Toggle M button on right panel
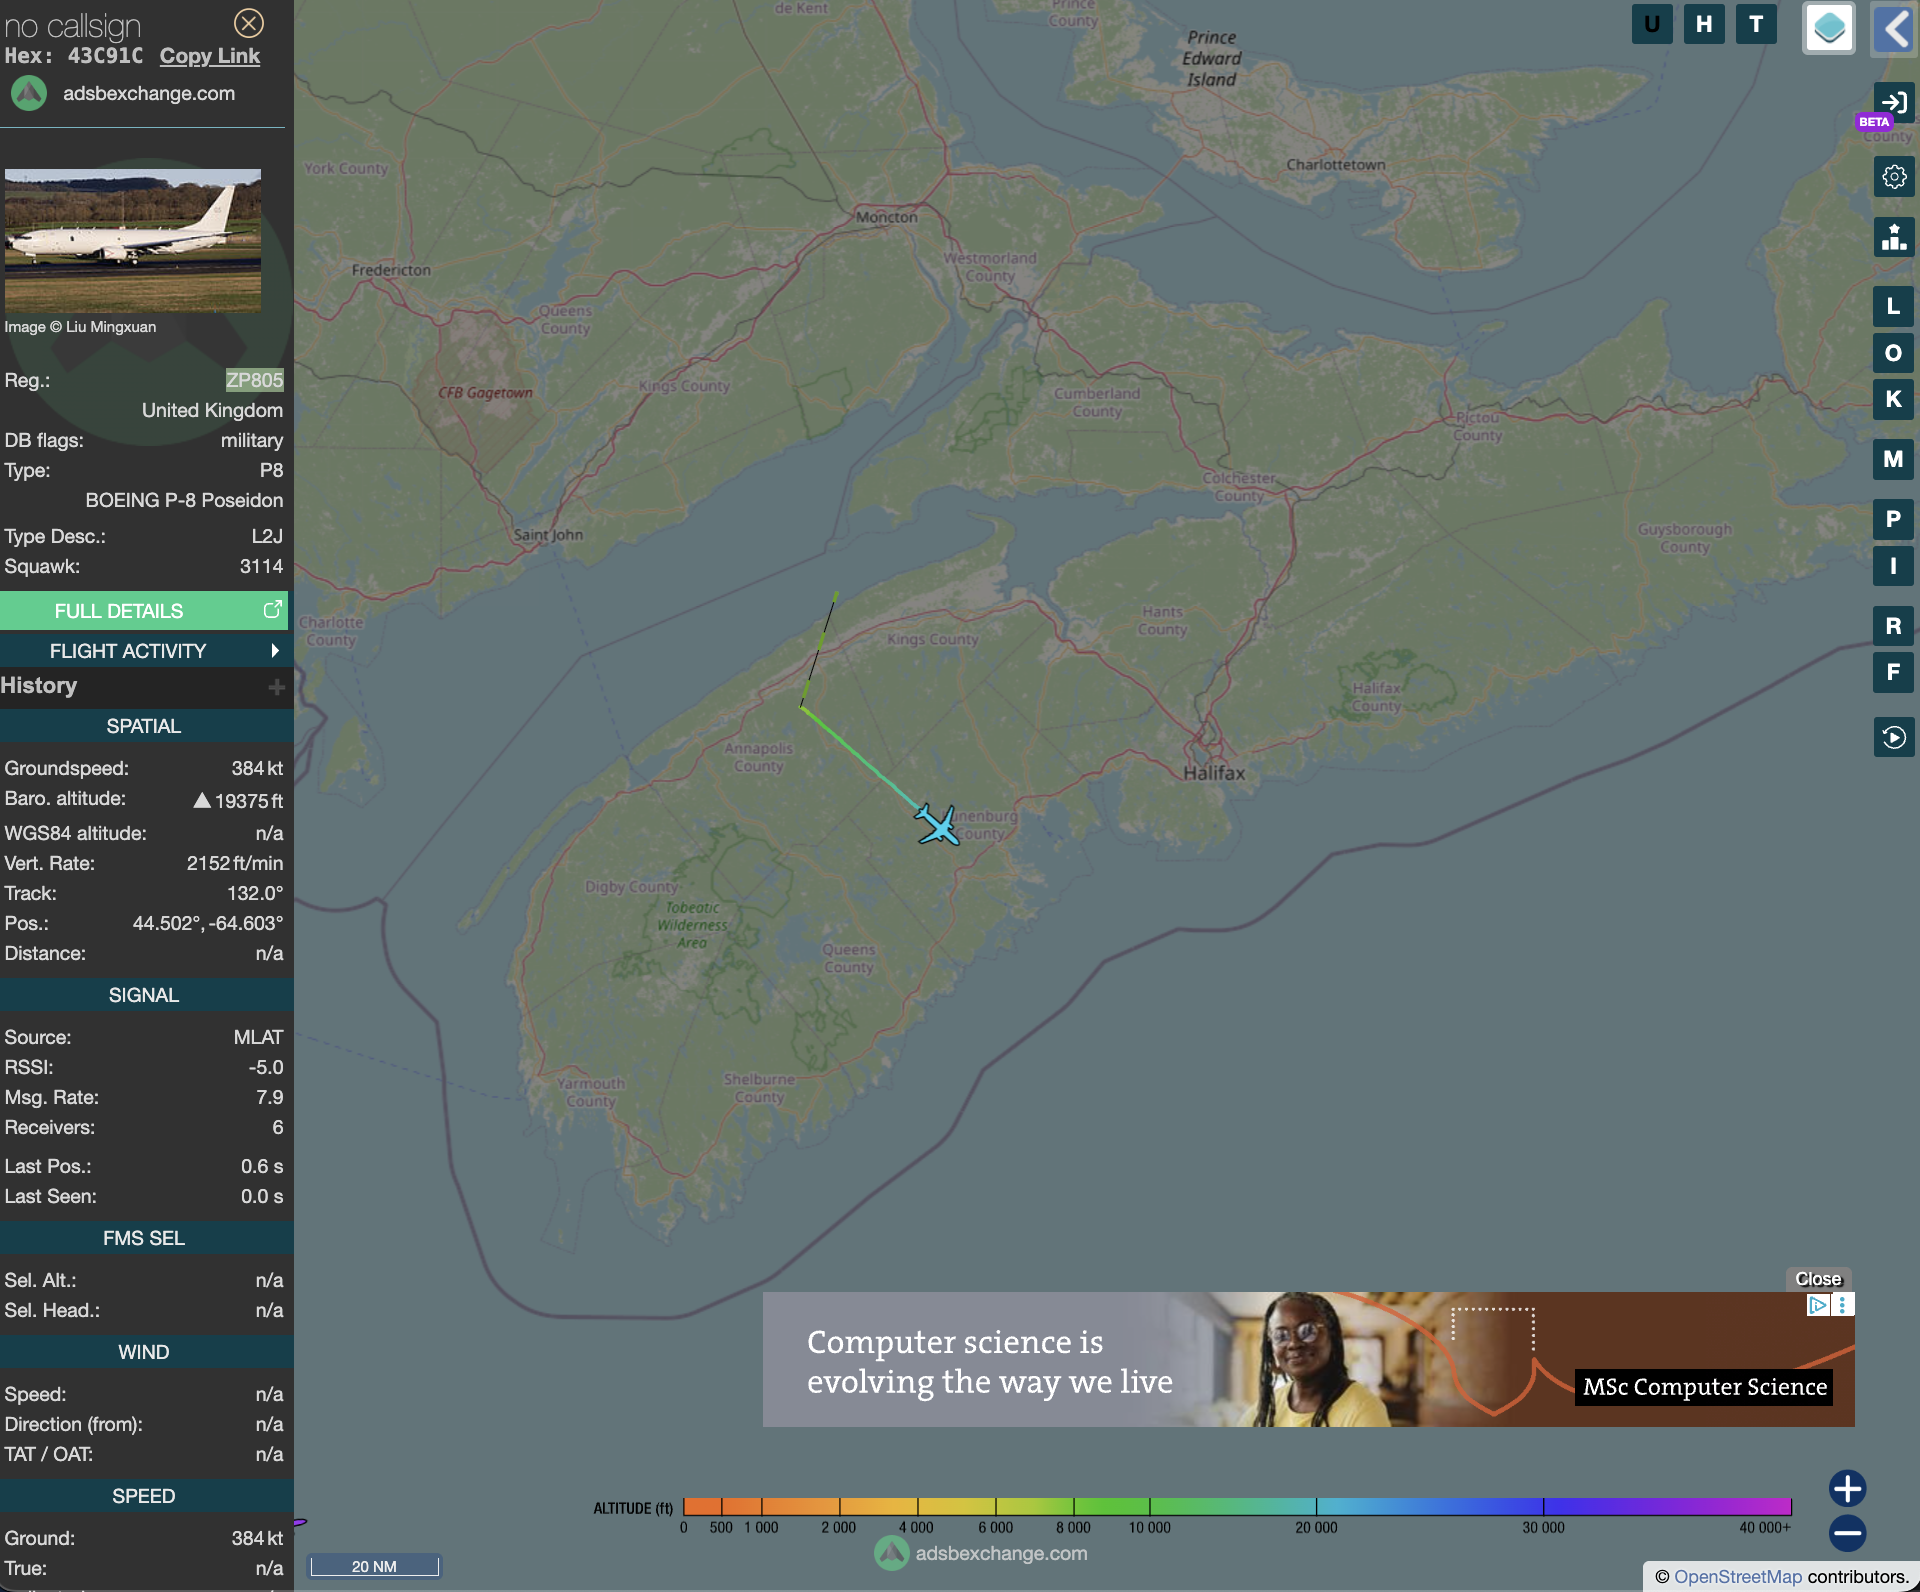1920x1592 pixels. point(1894,459)
